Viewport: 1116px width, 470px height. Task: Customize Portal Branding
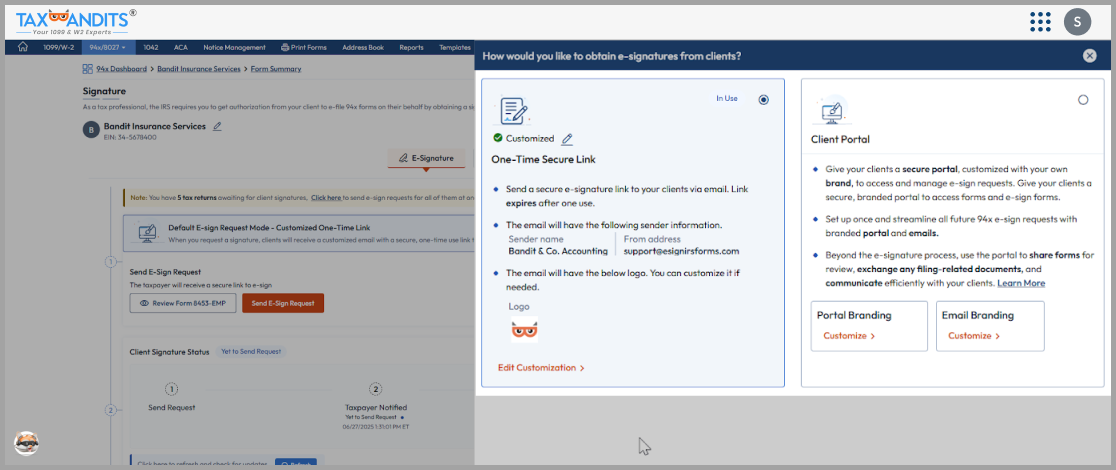[849, 336]
